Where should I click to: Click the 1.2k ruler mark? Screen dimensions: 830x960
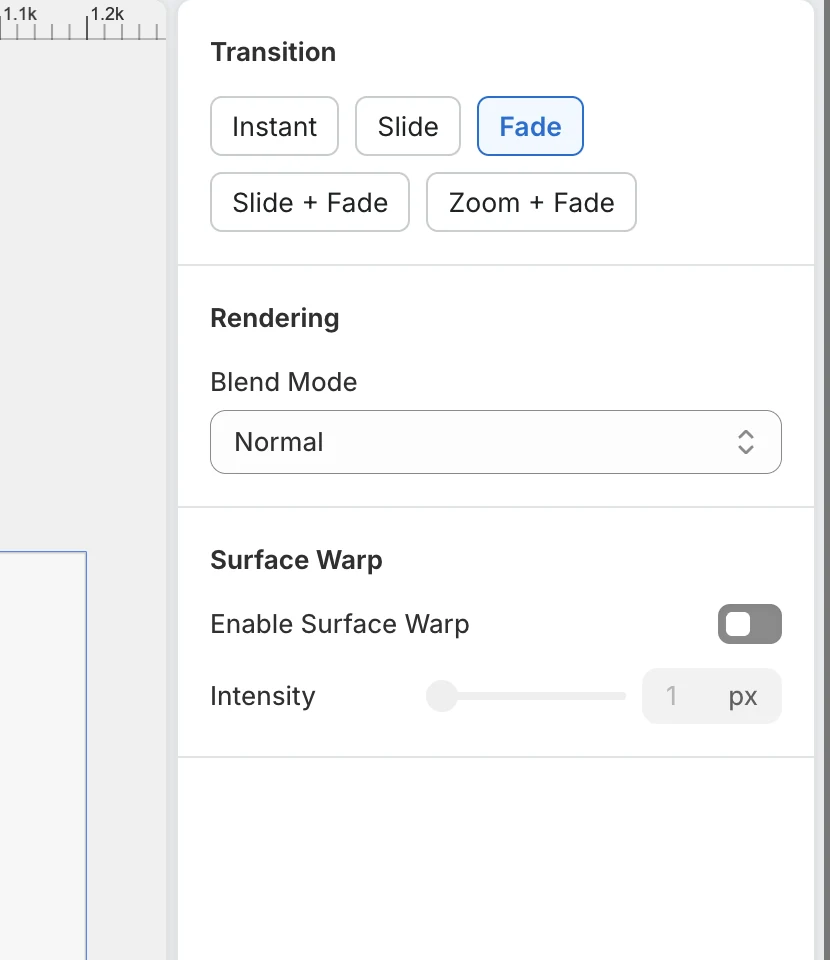108,14
